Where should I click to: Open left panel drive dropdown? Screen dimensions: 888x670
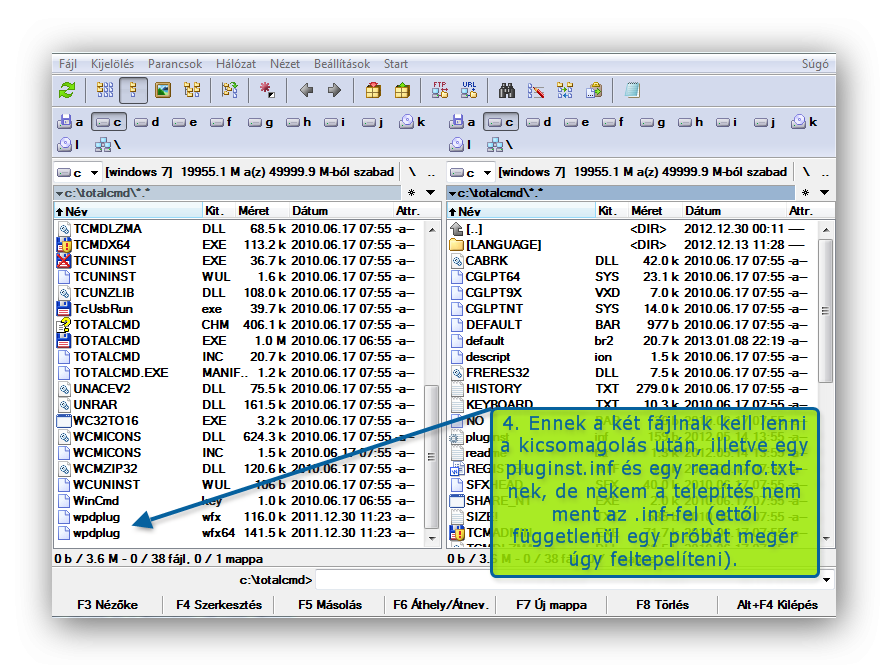(78, 172)
